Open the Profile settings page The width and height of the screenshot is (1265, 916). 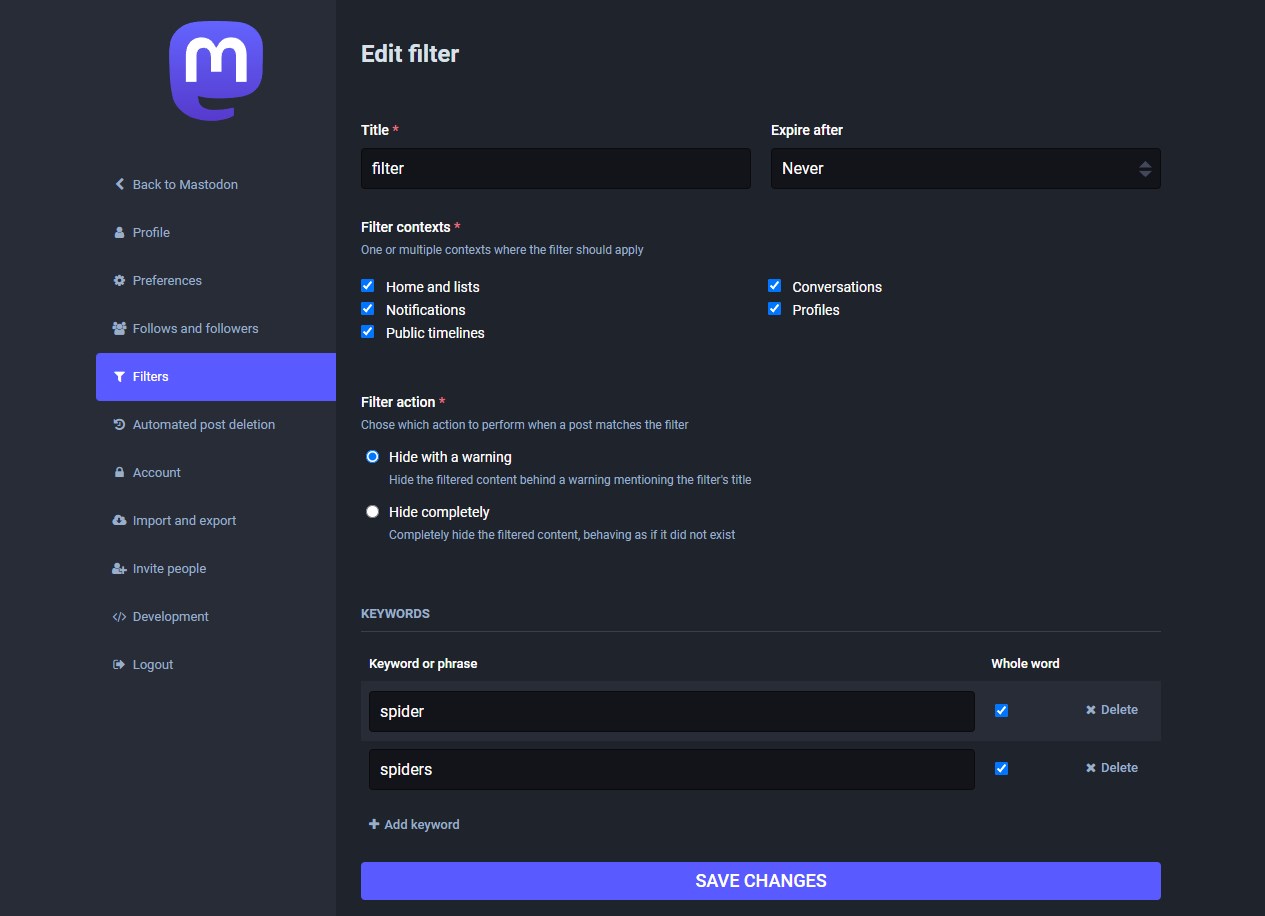[216, 232]
